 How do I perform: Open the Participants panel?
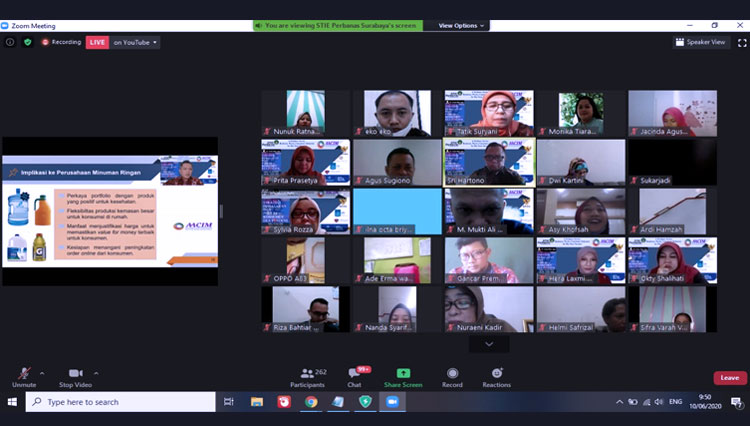click(x=307, y=376)
